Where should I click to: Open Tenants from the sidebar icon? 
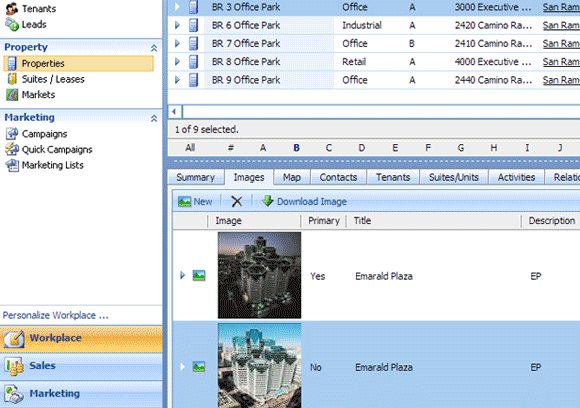[12, 8]
